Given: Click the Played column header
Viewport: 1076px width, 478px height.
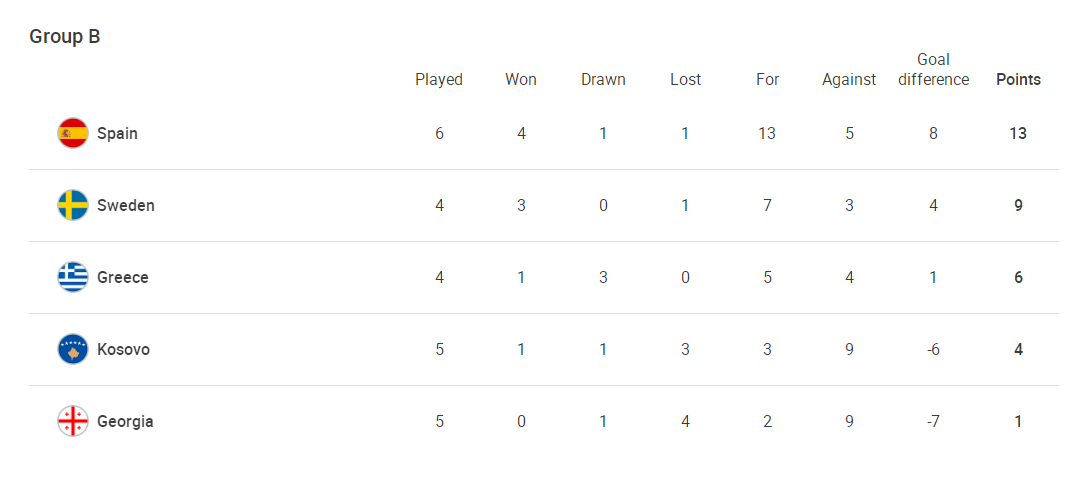Looking at the screenshot, I should (439, 79).
